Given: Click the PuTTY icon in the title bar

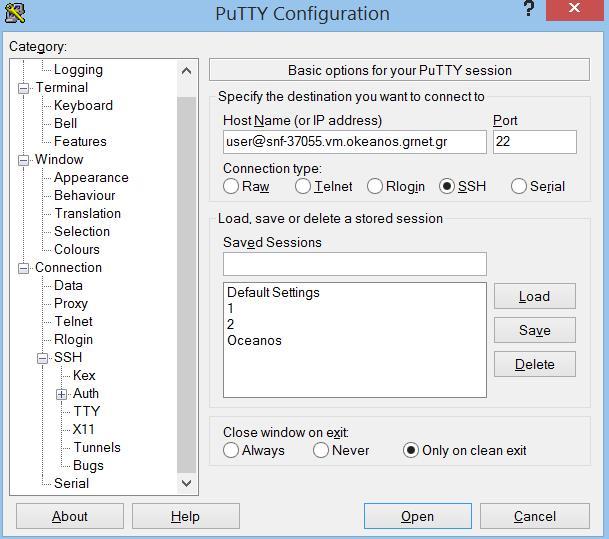Looking at the screenshot, I should click(x=14, y=12).
